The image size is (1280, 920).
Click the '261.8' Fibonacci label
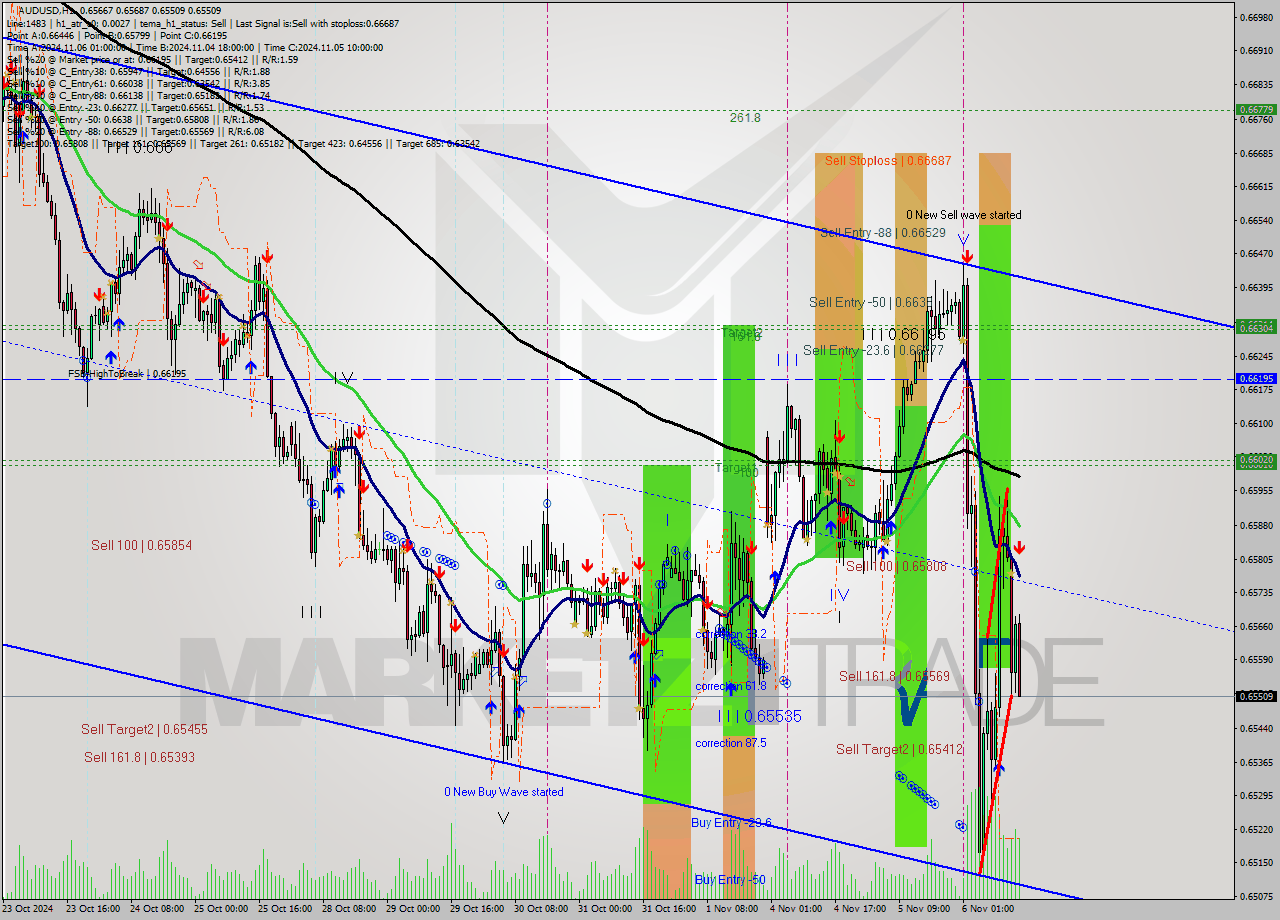click(745, 117)
